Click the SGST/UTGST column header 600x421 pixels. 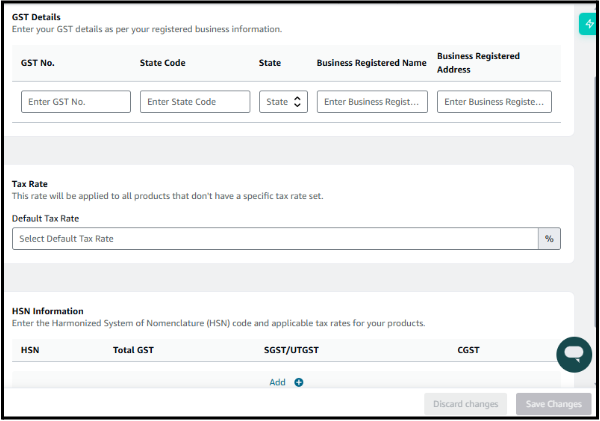(291, 350)
